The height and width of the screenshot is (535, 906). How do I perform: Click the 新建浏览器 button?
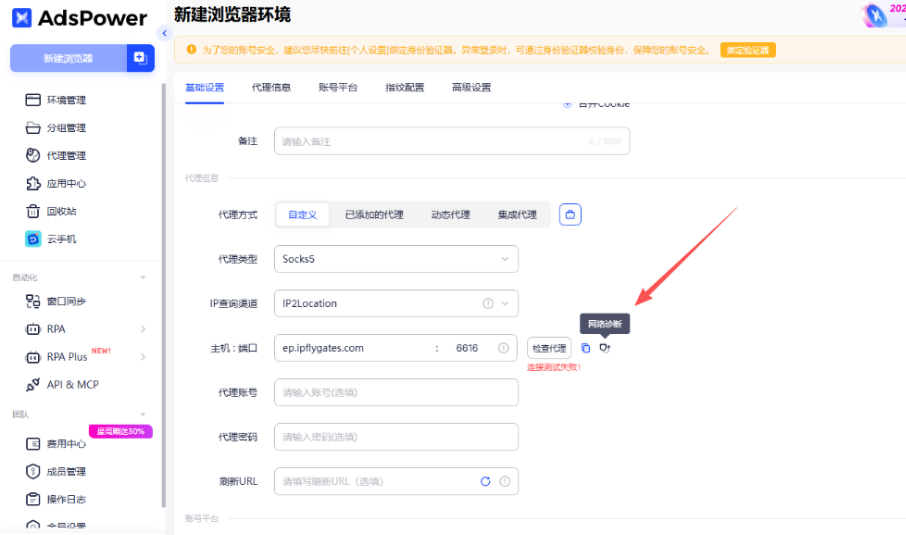point(68,58)
